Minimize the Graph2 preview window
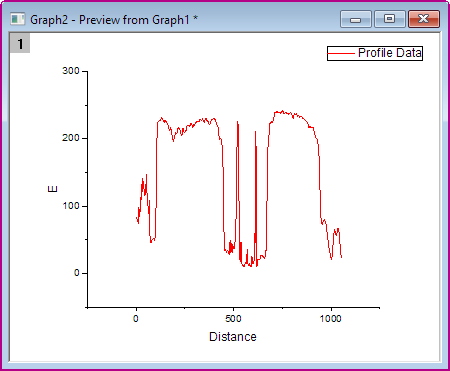 tap(356, 19)
